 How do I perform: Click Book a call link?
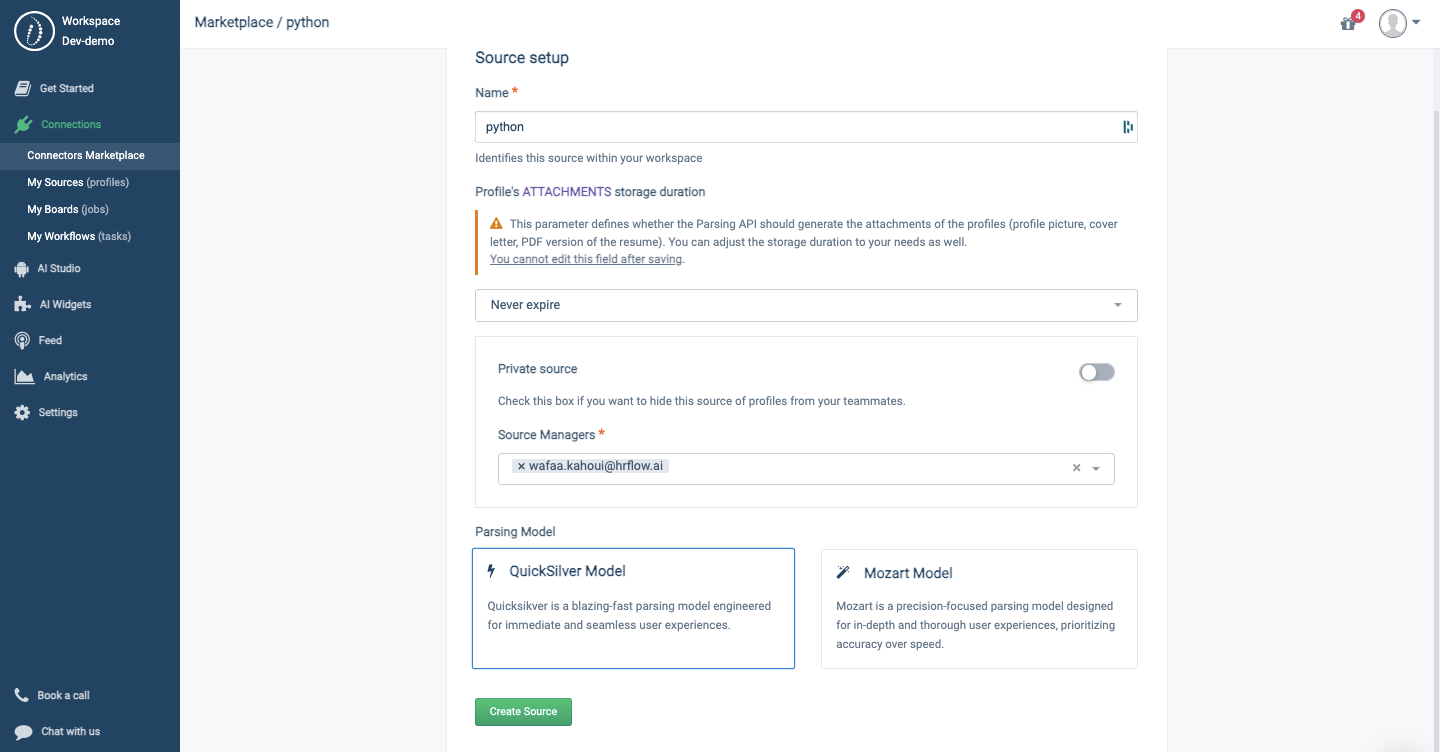click(63, 696)
